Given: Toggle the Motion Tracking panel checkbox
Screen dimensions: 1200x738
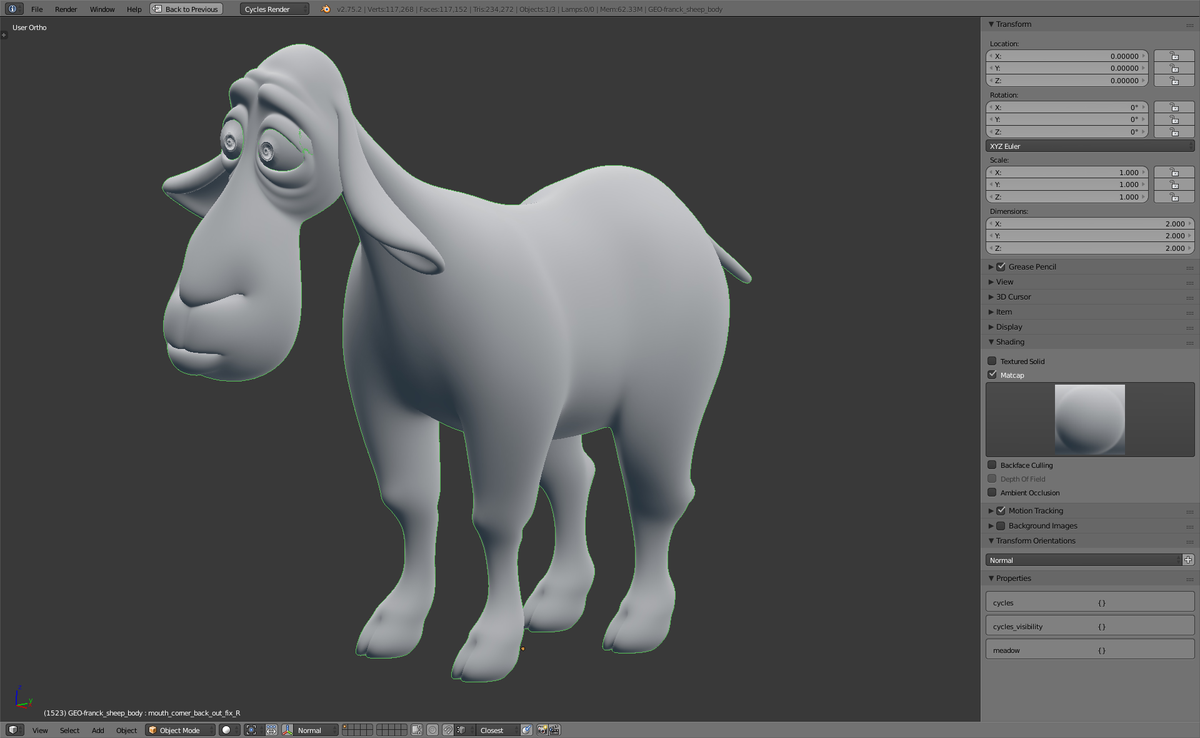Looking at the screenshot, I should coord(1001,510).
